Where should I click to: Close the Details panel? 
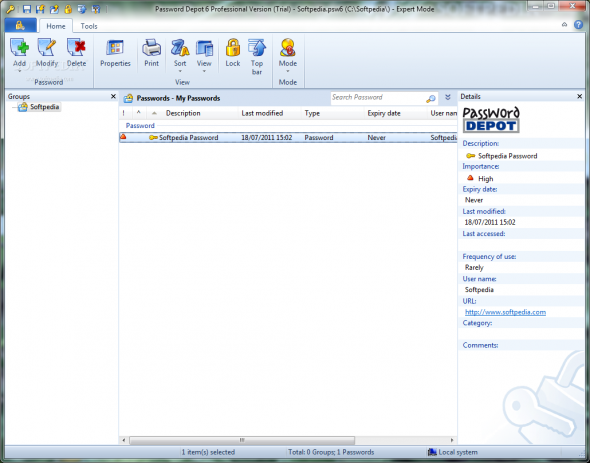[x=579, y=97]
